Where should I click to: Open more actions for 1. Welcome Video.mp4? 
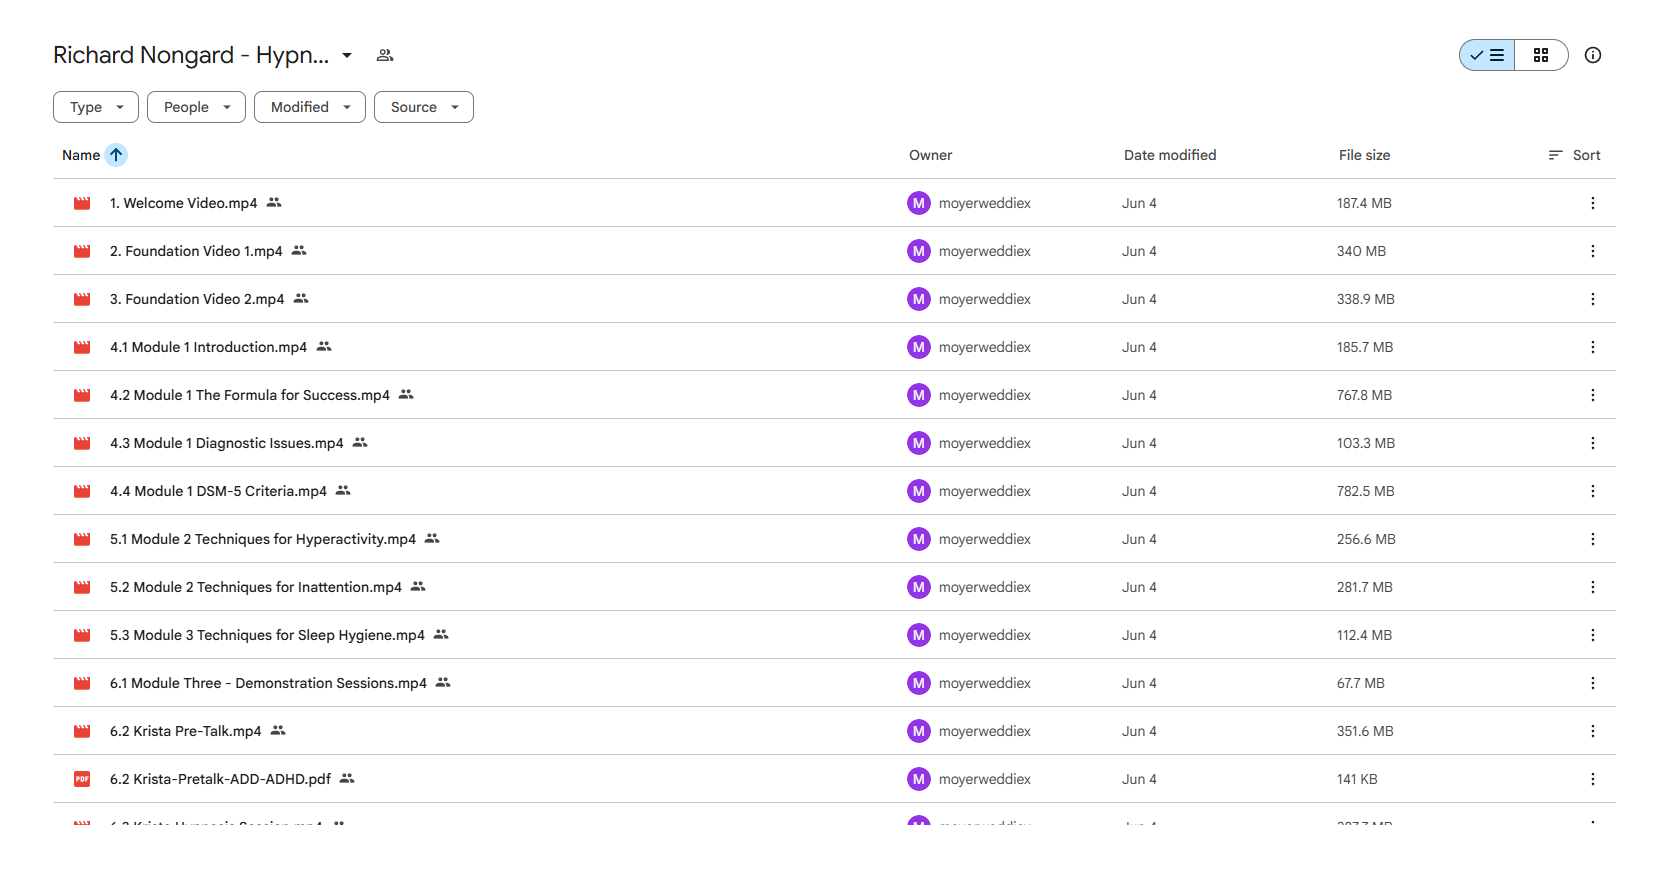(x=1593, y=203)
